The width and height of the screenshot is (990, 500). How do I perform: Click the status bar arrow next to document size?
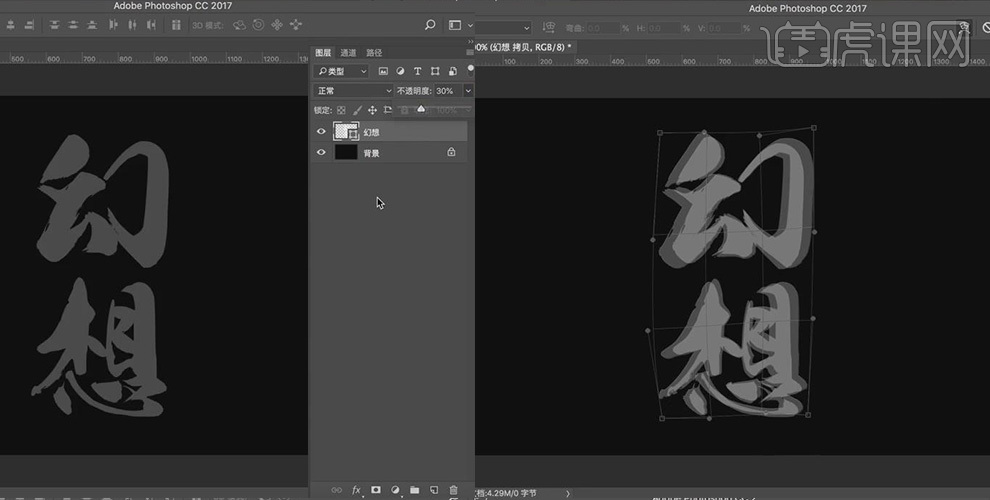click(x=568, y=493)
